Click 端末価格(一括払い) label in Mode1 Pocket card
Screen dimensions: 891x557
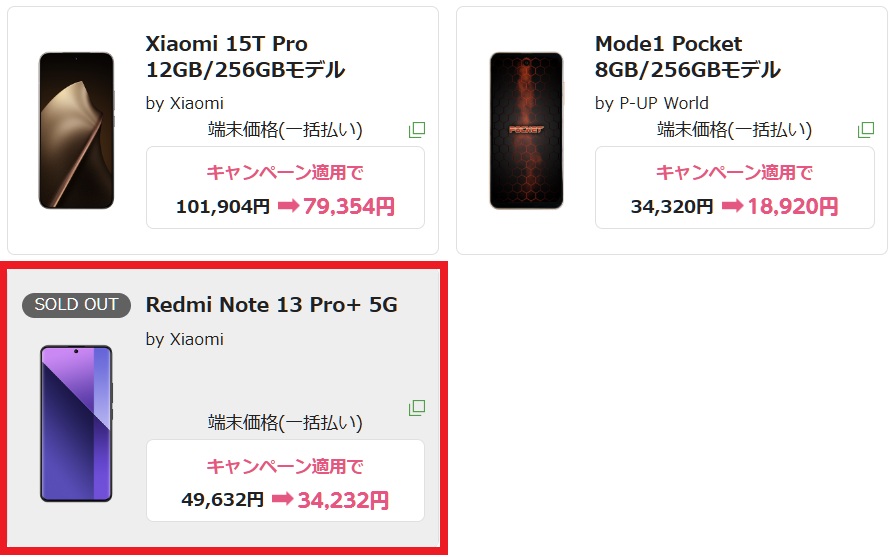(x=734, y=129)
